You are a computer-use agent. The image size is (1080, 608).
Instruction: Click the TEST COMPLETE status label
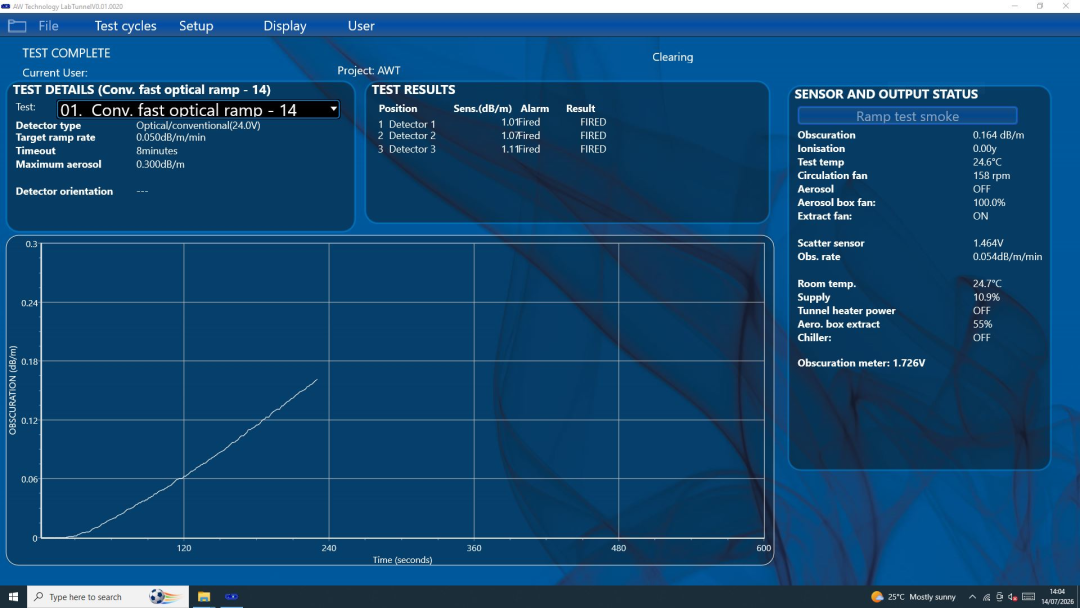coord(66,53)
